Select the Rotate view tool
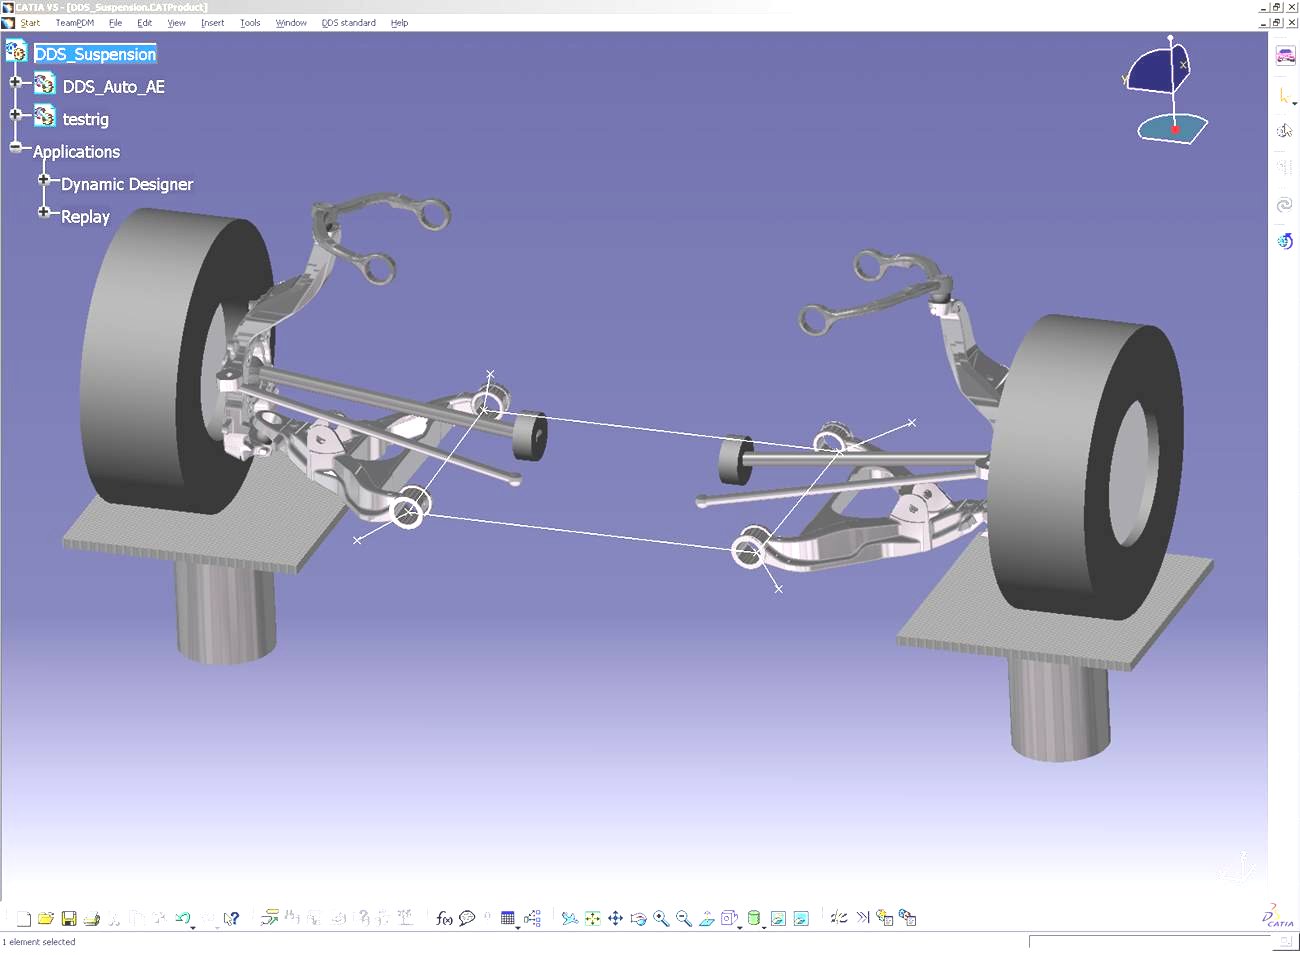The image size is (1300, 955). coord(638,918)
